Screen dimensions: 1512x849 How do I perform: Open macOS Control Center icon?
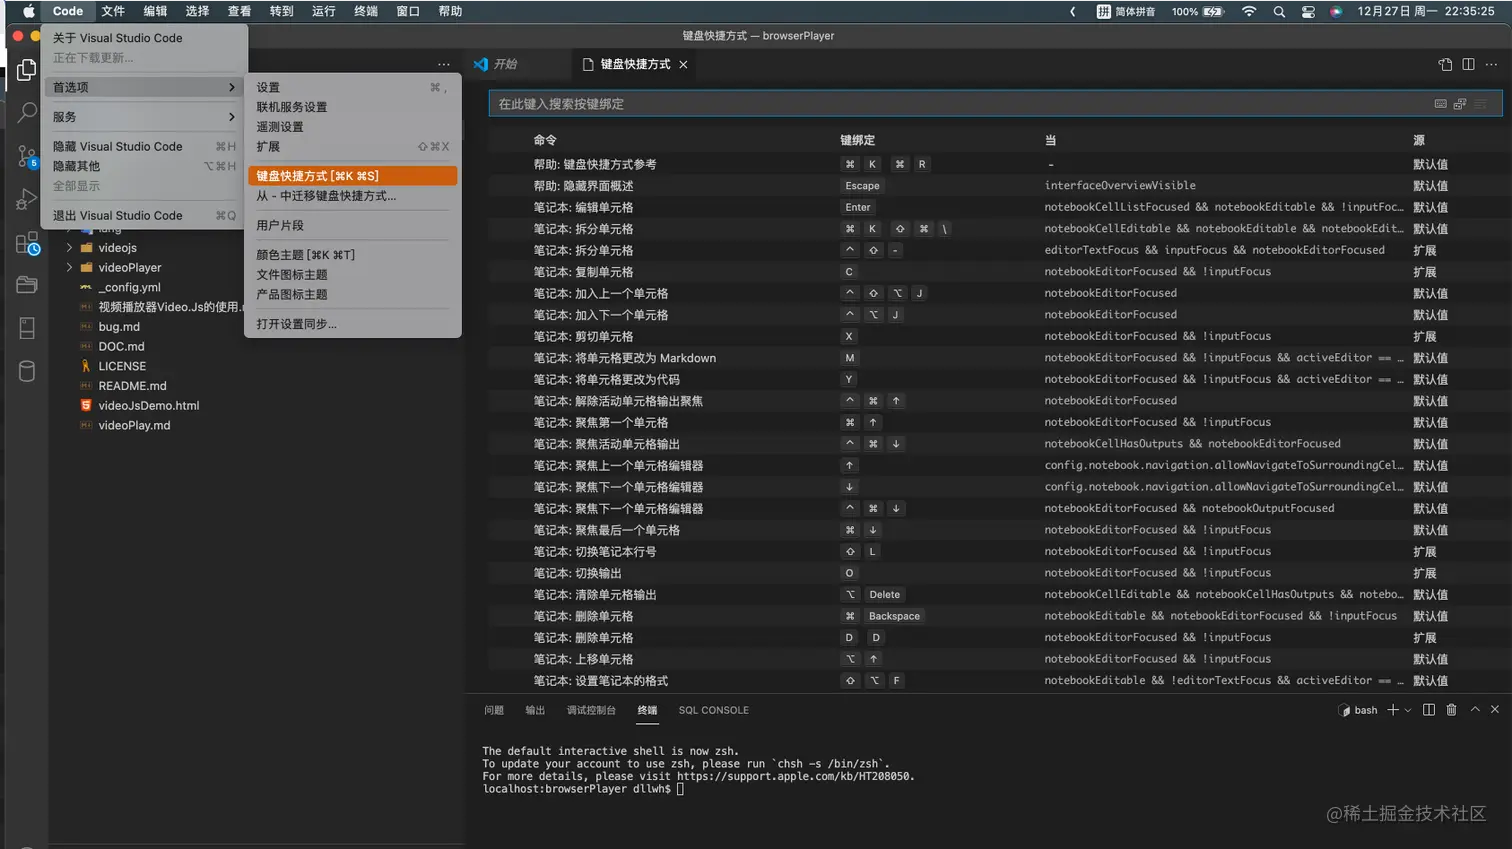click(1308, 12)
